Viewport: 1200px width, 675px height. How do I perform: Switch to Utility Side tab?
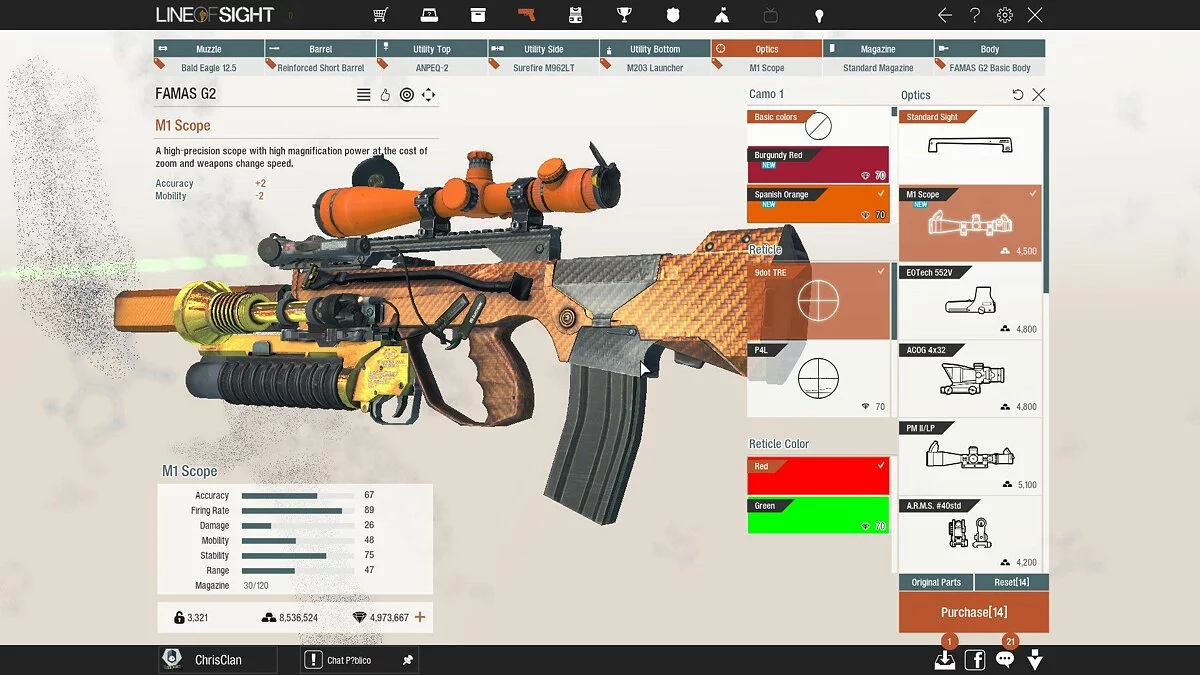(544, 49)
